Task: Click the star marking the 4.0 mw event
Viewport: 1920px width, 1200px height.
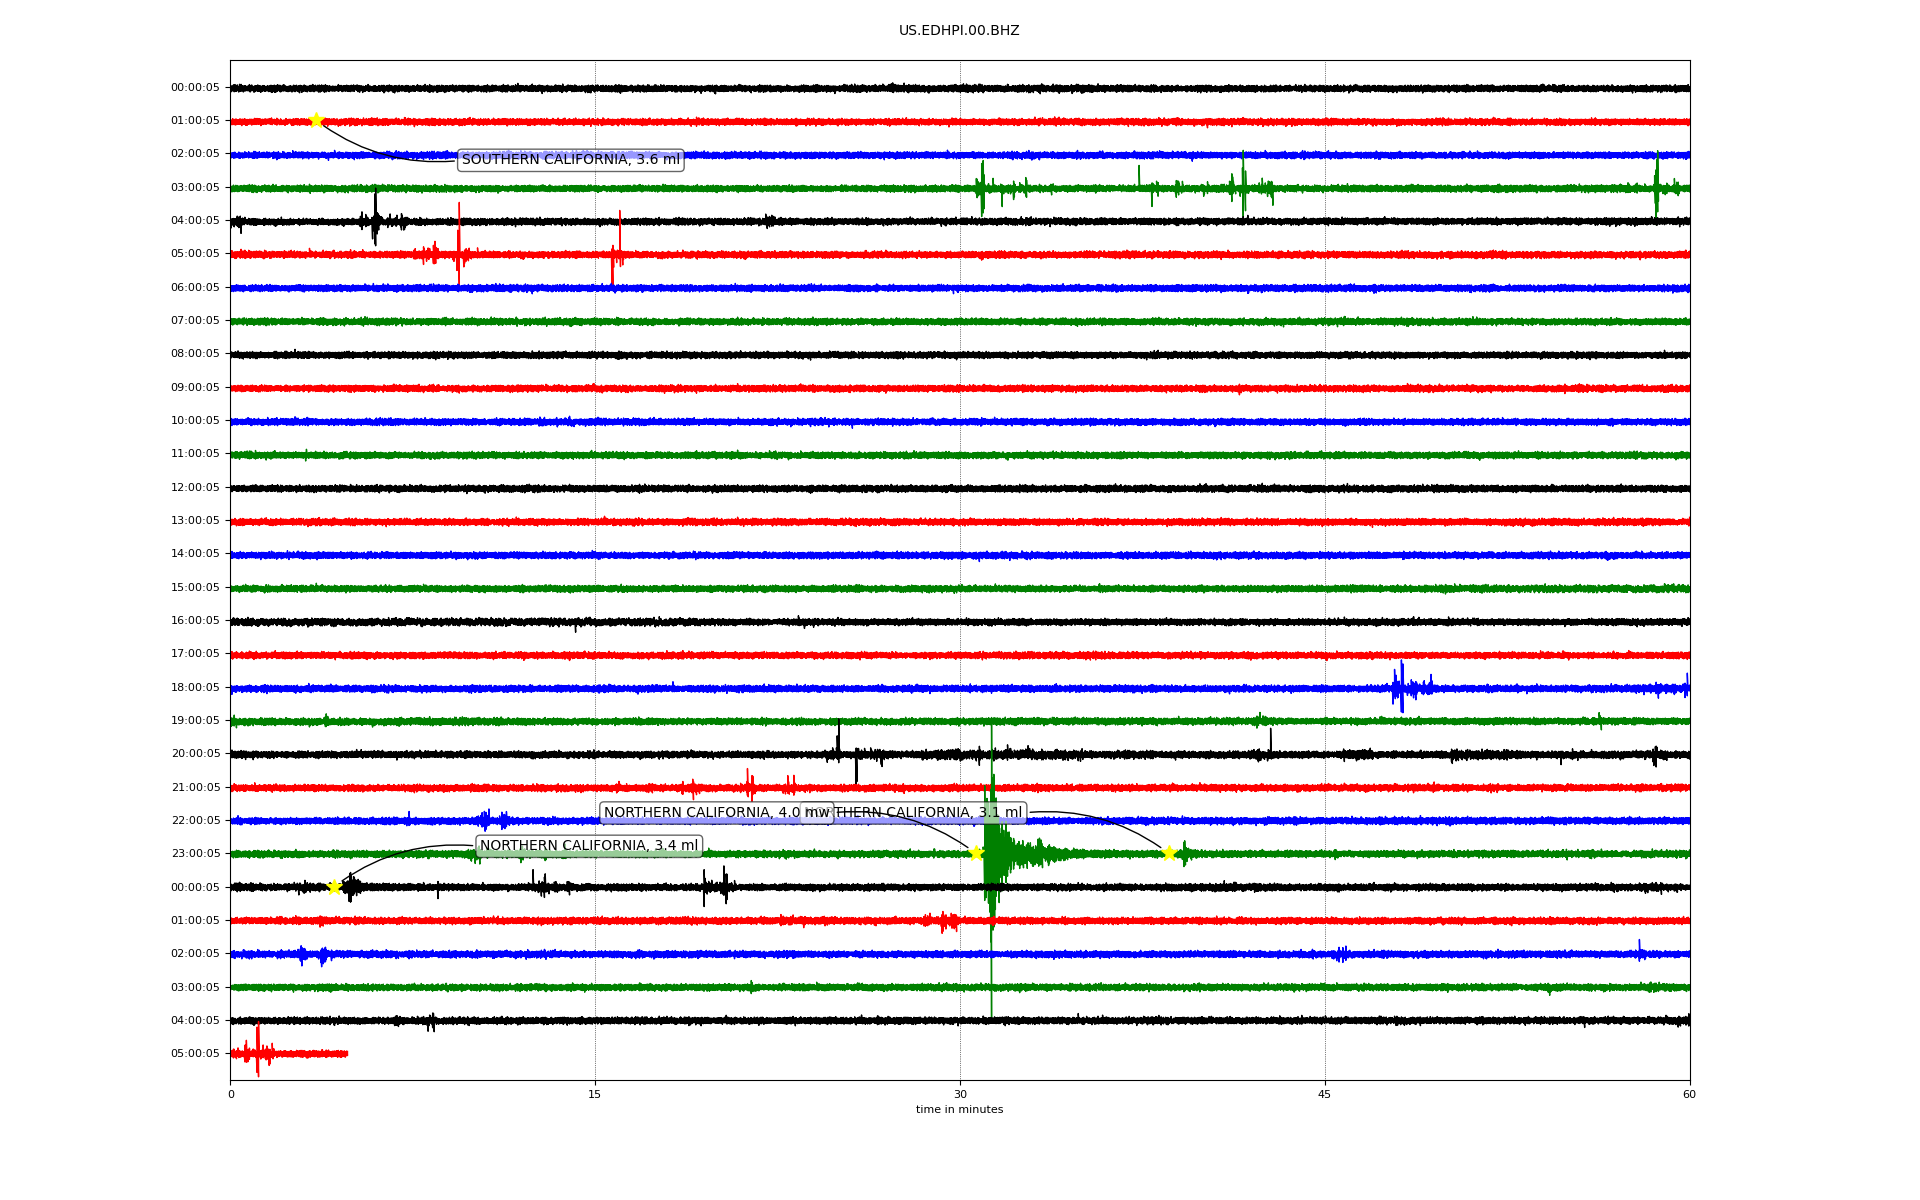Action: pyautogui.click(x=977, y=853)
